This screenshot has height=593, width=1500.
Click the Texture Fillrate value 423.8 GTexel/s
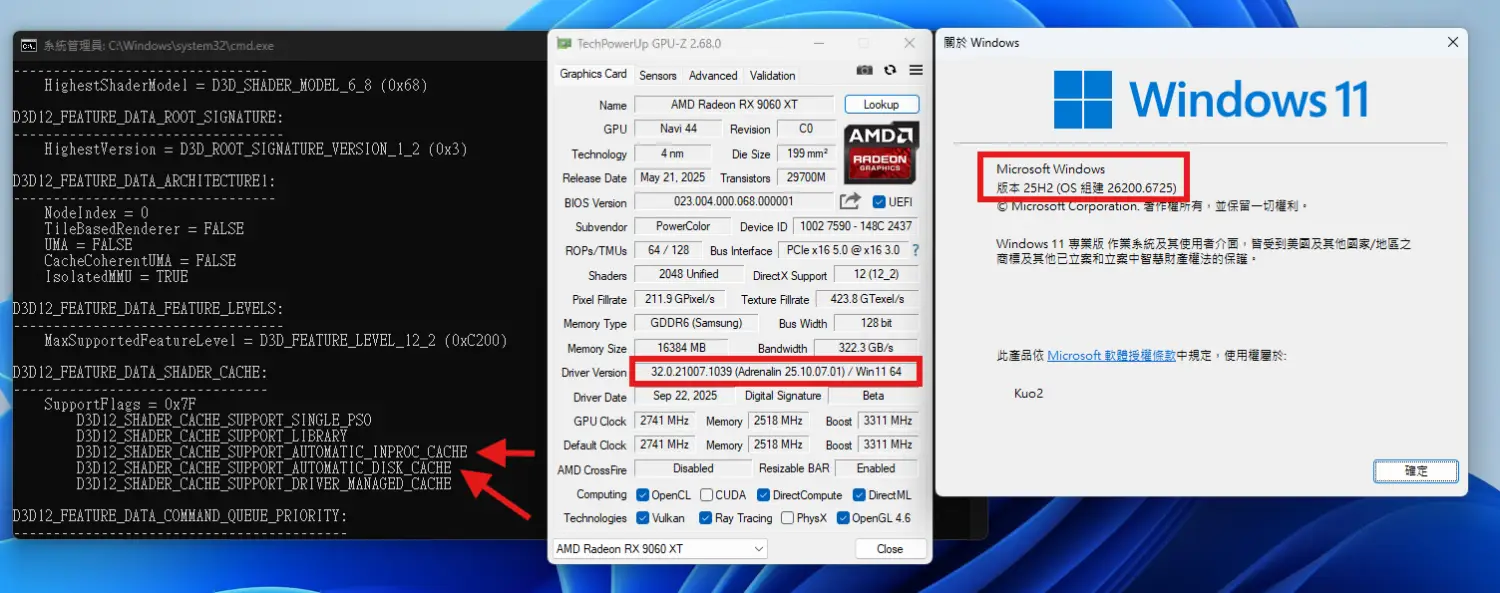pos(867,299)
